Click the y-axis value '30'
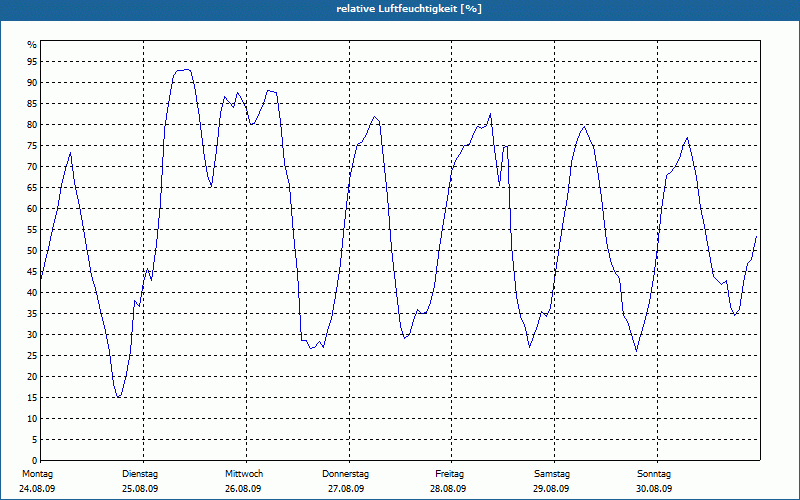The image size is (800, 500). [32, 335]
